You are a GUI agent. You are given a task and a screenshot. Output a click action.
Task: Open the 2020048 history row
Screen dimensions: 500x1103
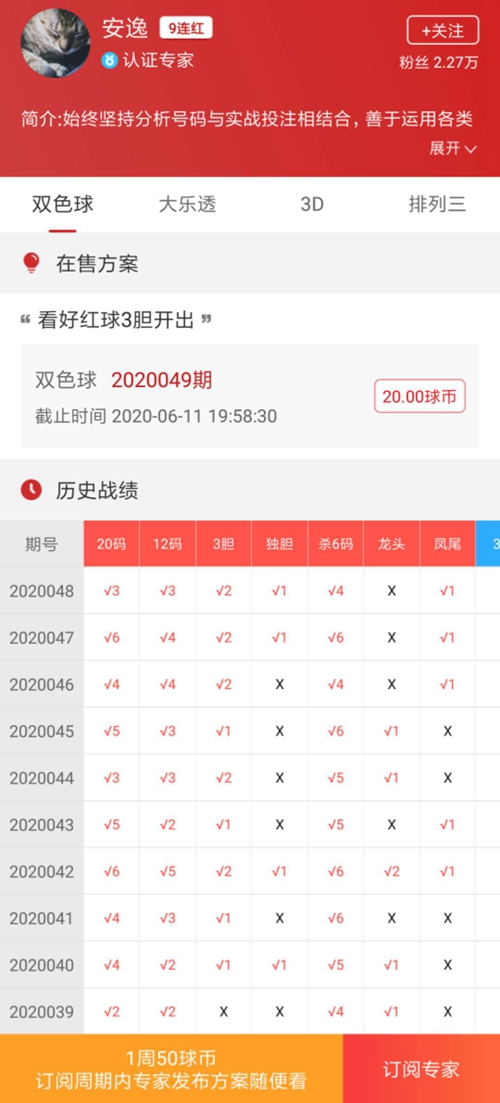click(x=250, y=590)
